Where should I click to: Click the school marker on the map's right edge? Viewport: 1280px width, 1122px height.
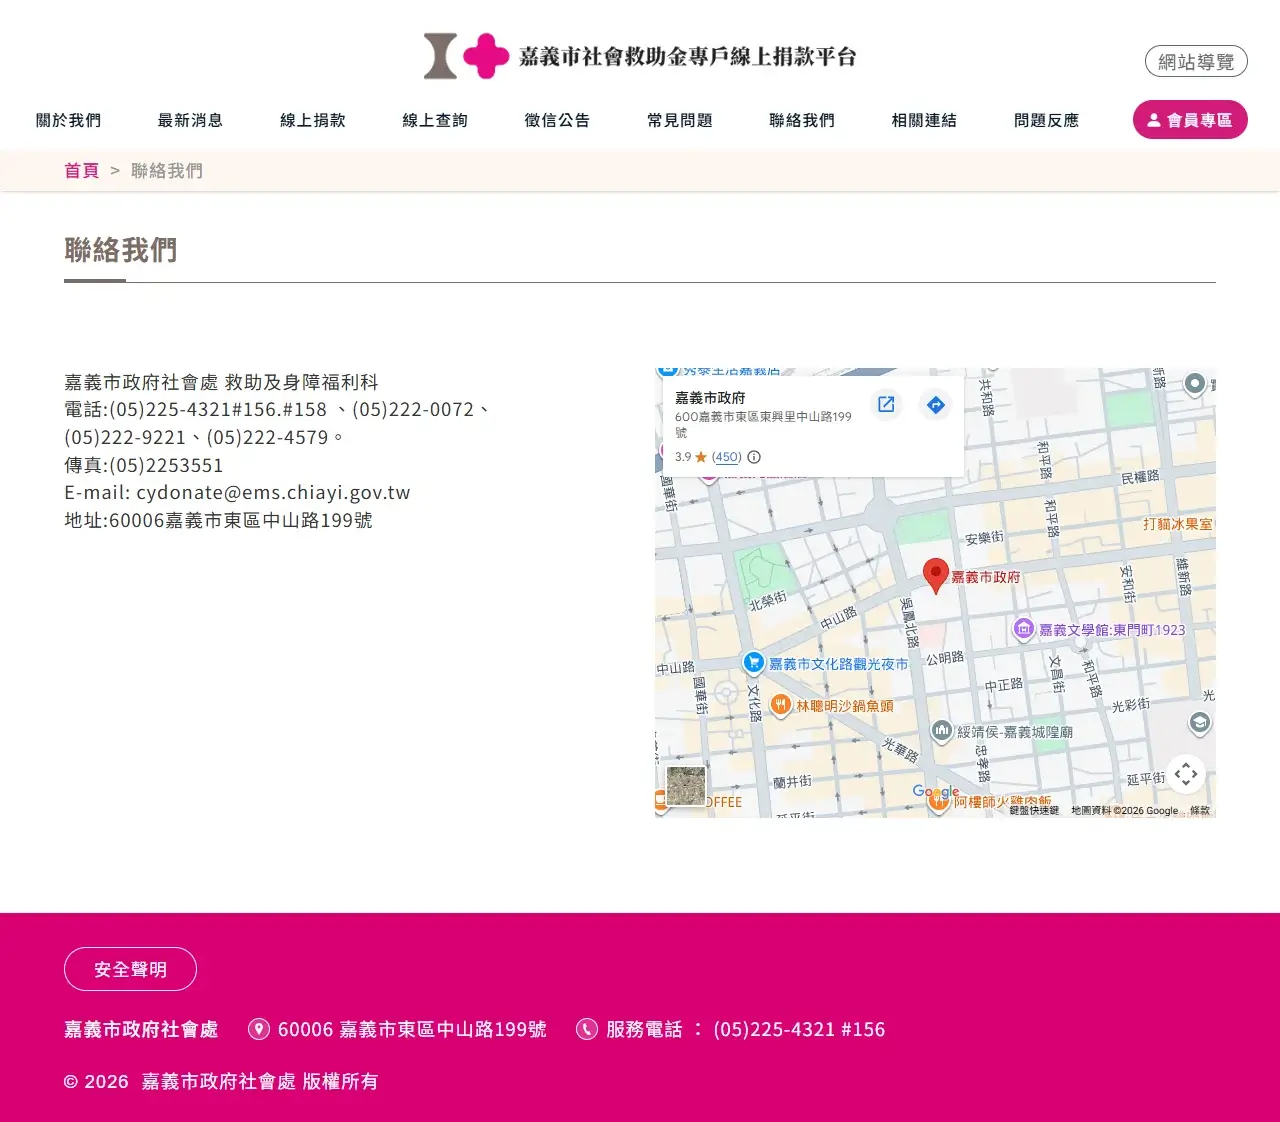pos(1200,722)
